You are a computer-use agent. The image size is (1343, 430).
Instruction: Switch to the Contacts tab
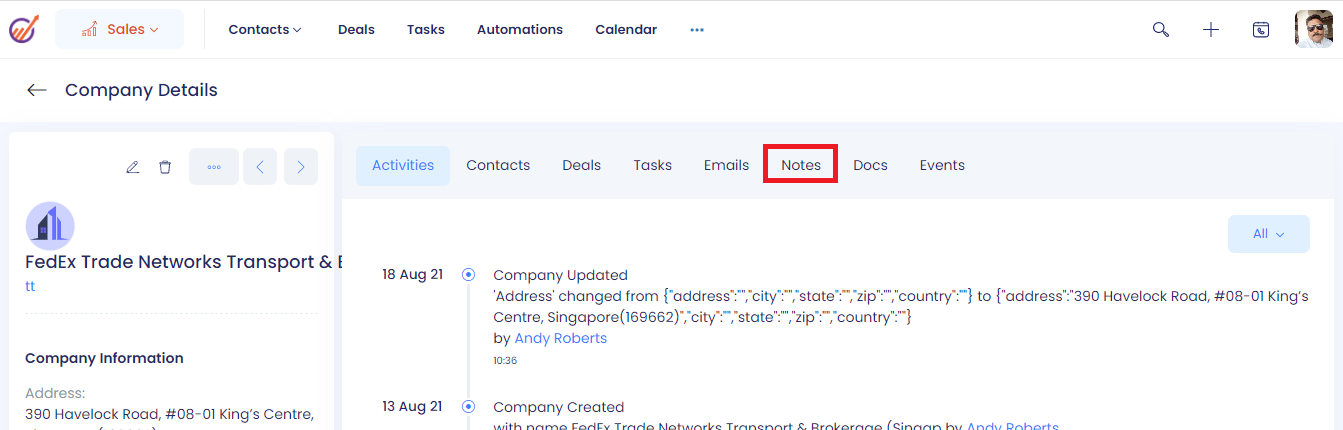coord(498,165)
